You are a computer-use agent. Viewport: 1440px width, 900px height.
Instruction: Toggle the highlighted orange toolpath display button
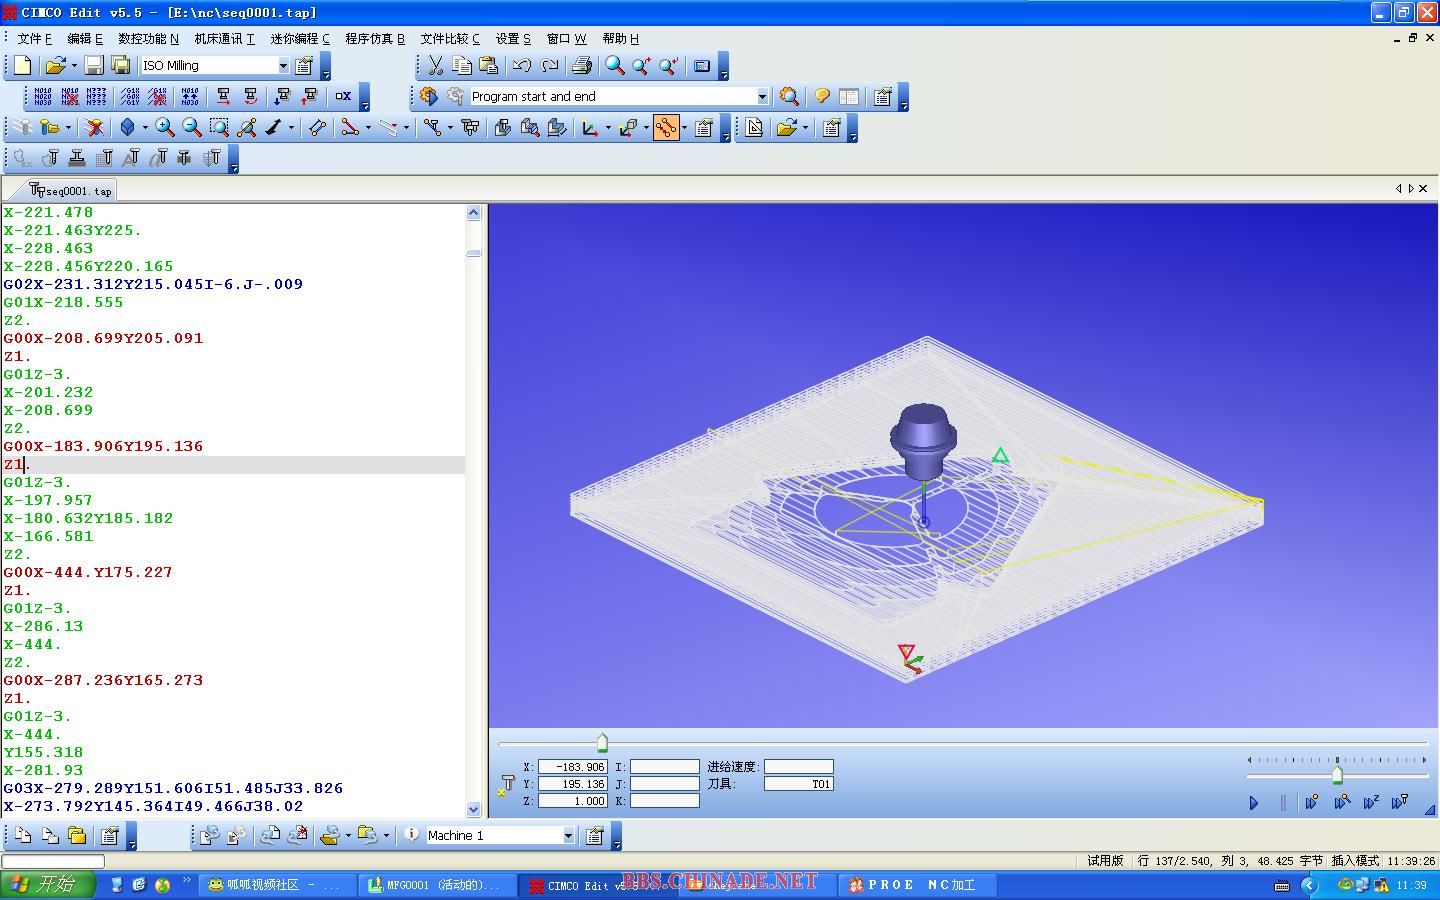point(666,128)
